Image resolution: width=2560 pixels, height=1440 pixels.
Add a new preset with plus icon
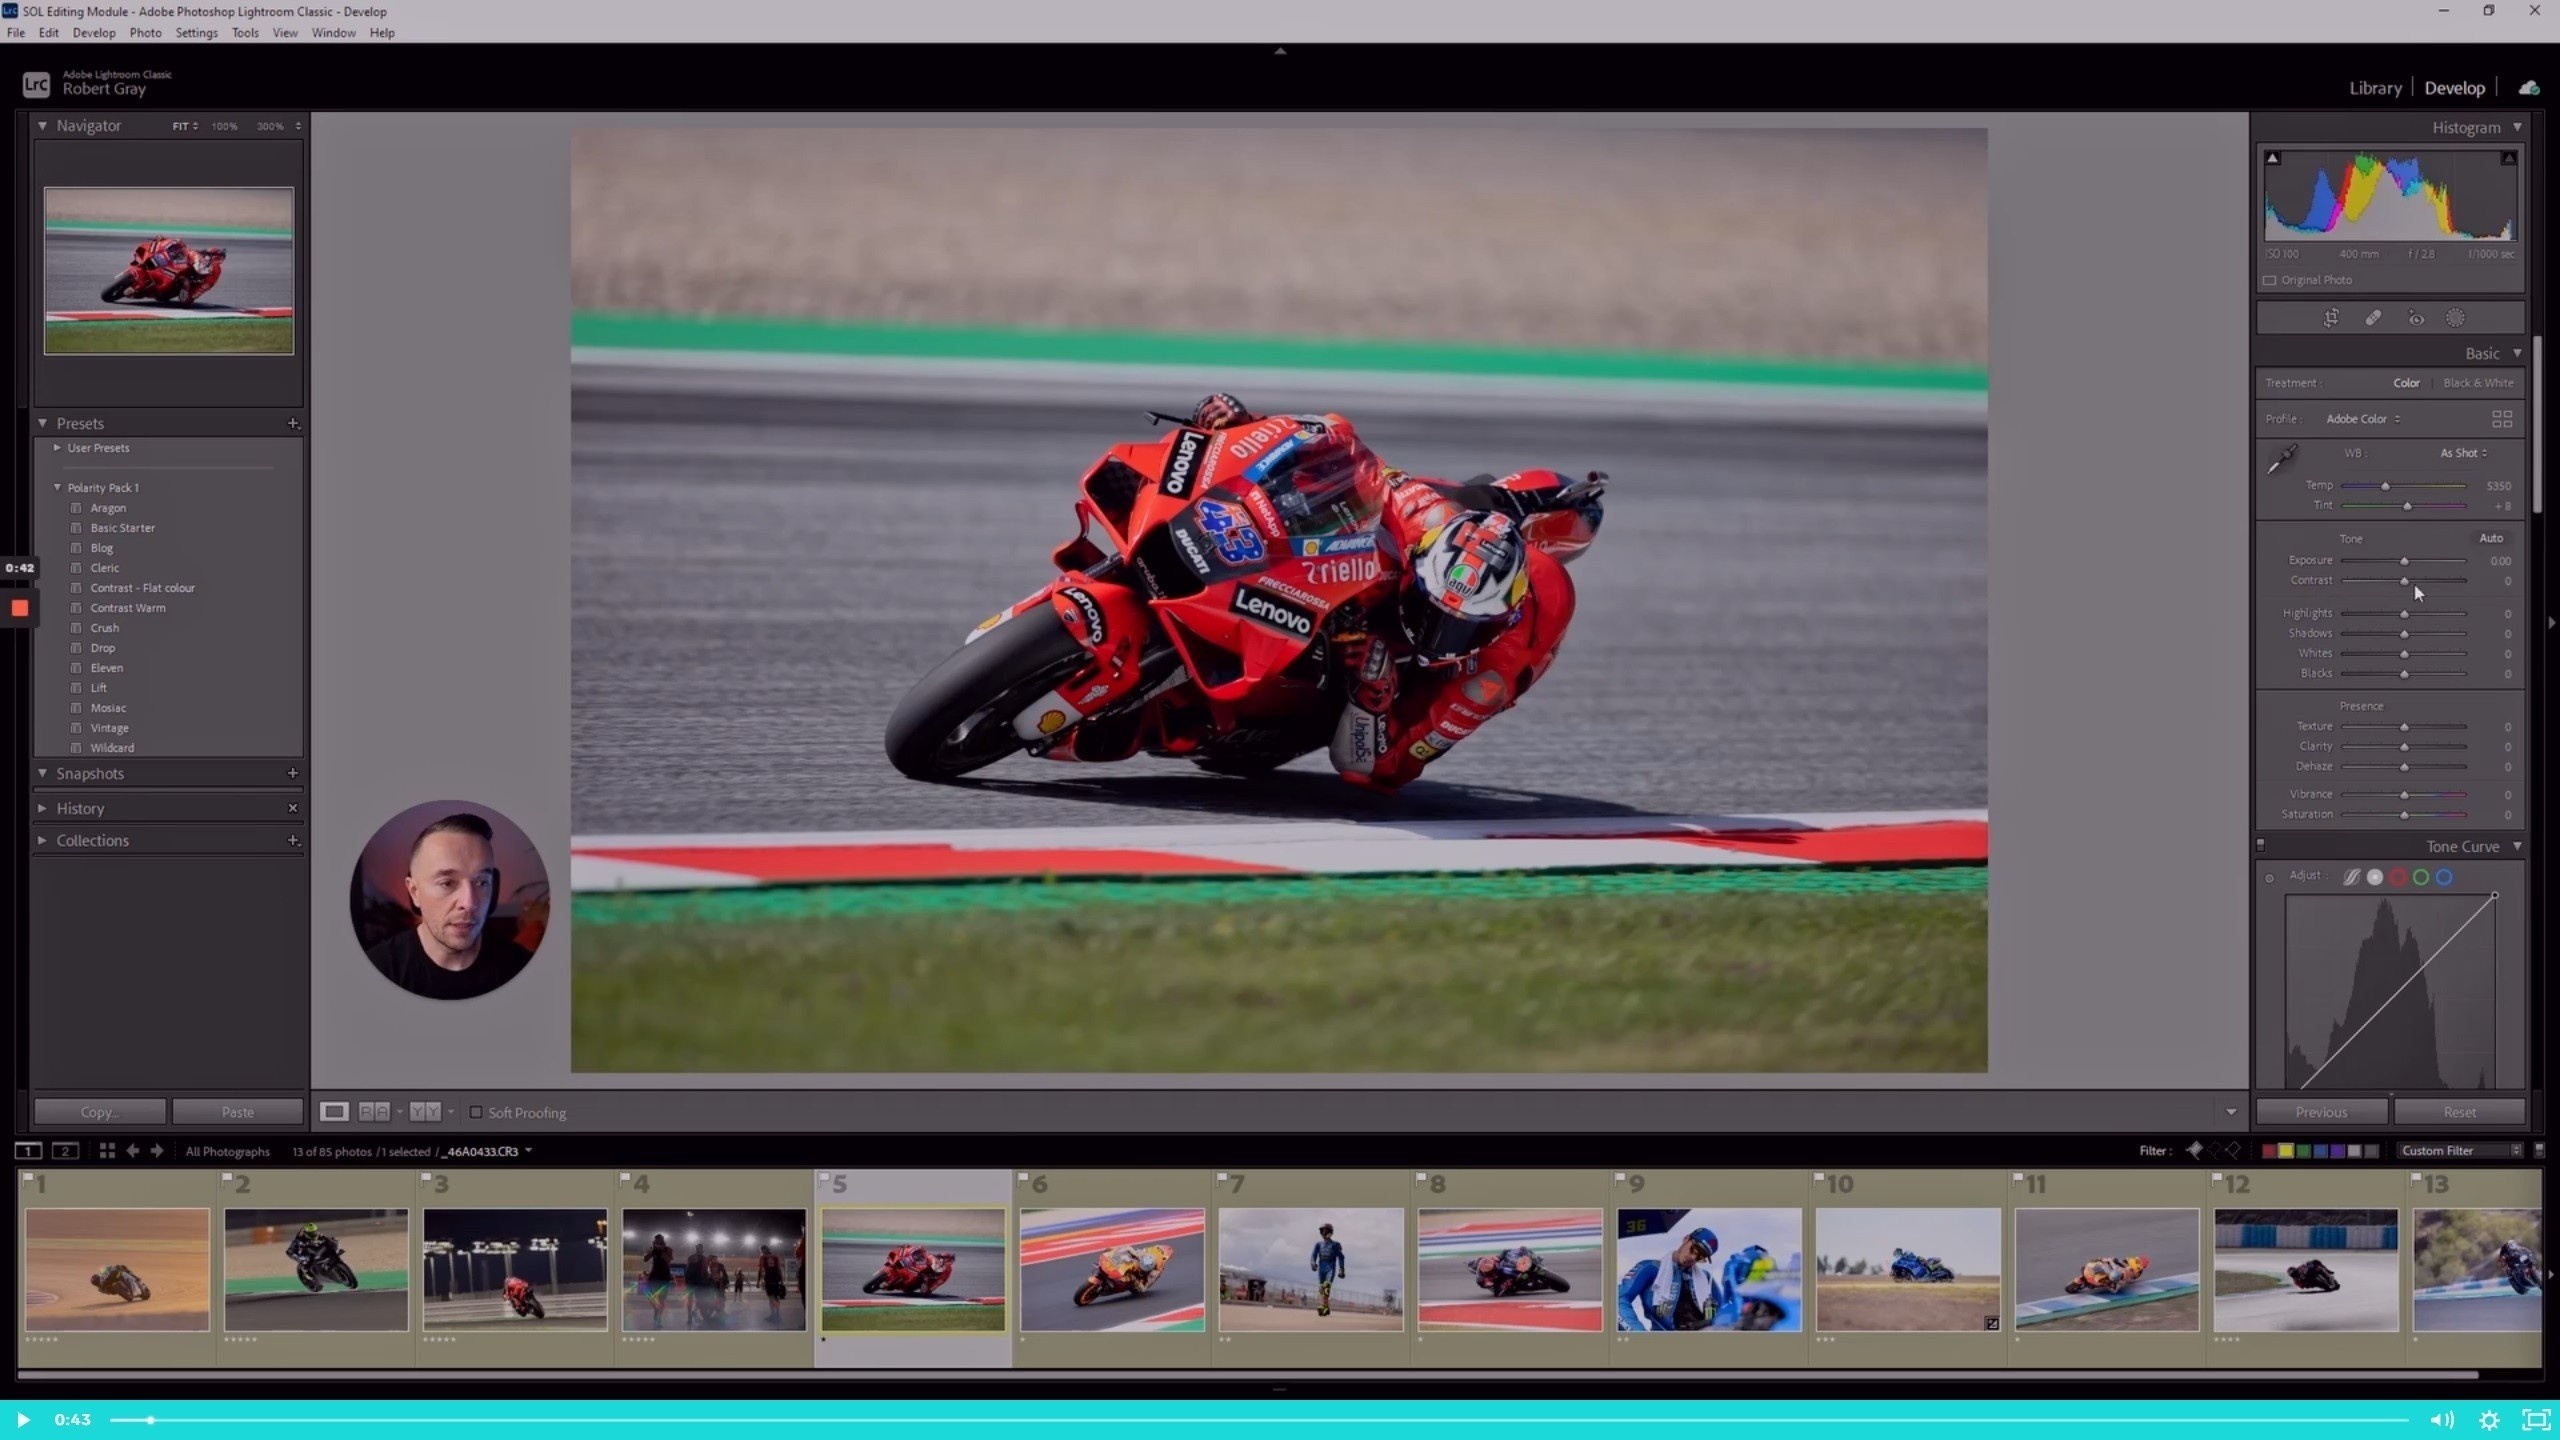point(293,423)
